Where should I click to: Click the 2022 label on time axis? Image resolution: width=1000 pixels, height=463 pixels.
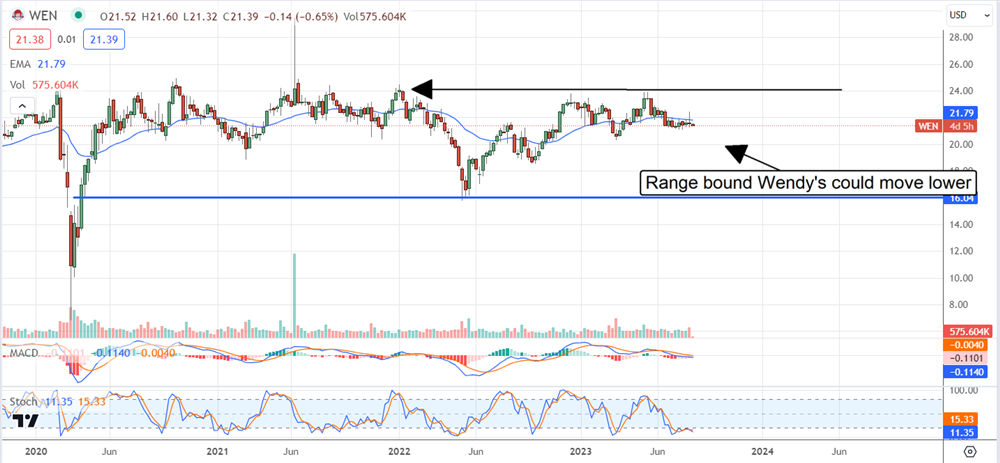(398, 451)
